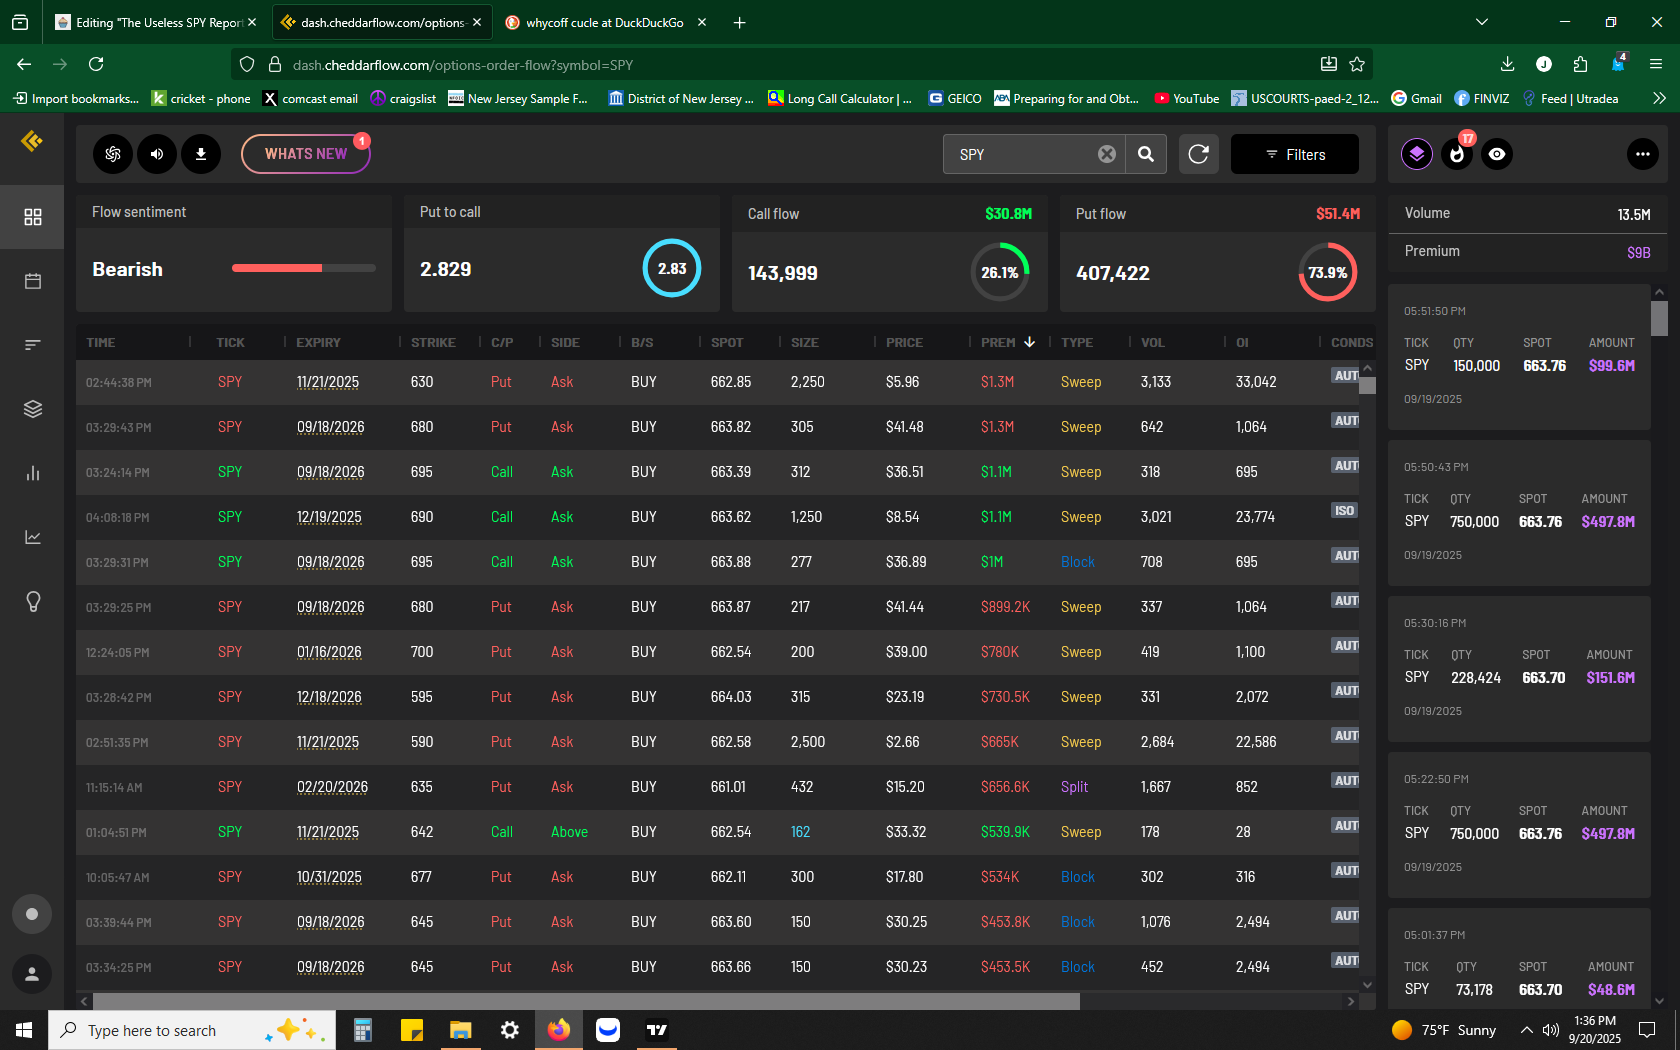Click the horizontal table scrollbar
This screenshot has width=1680, height=1050.
(x=586, y=1001)
